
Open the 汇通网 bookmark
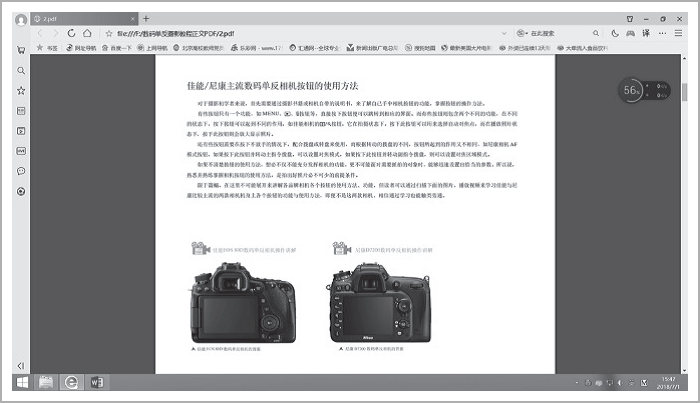[314, 48]
